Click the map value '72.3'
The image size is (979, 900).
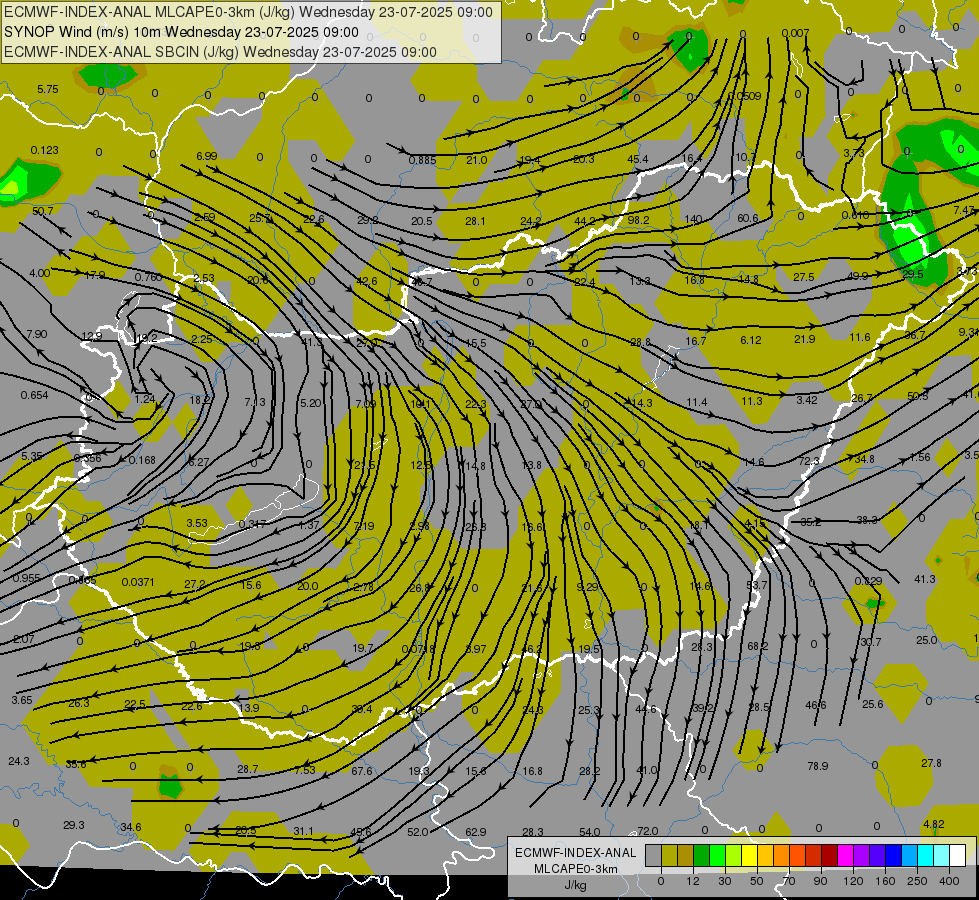pos(809,461)
